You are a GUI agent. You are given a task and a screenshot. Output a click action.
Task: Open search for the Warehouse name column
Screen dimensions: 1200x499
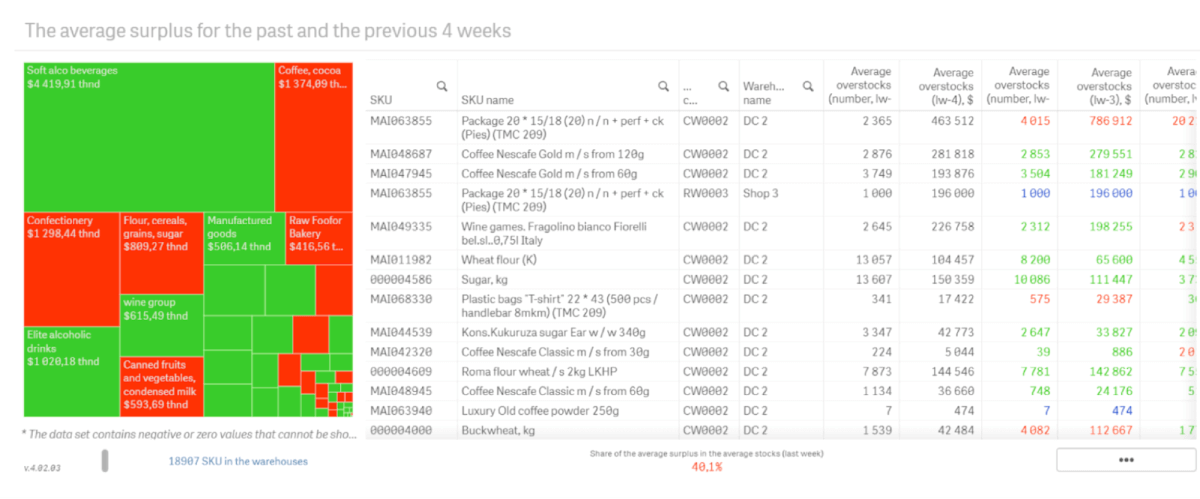pos(808,86)
